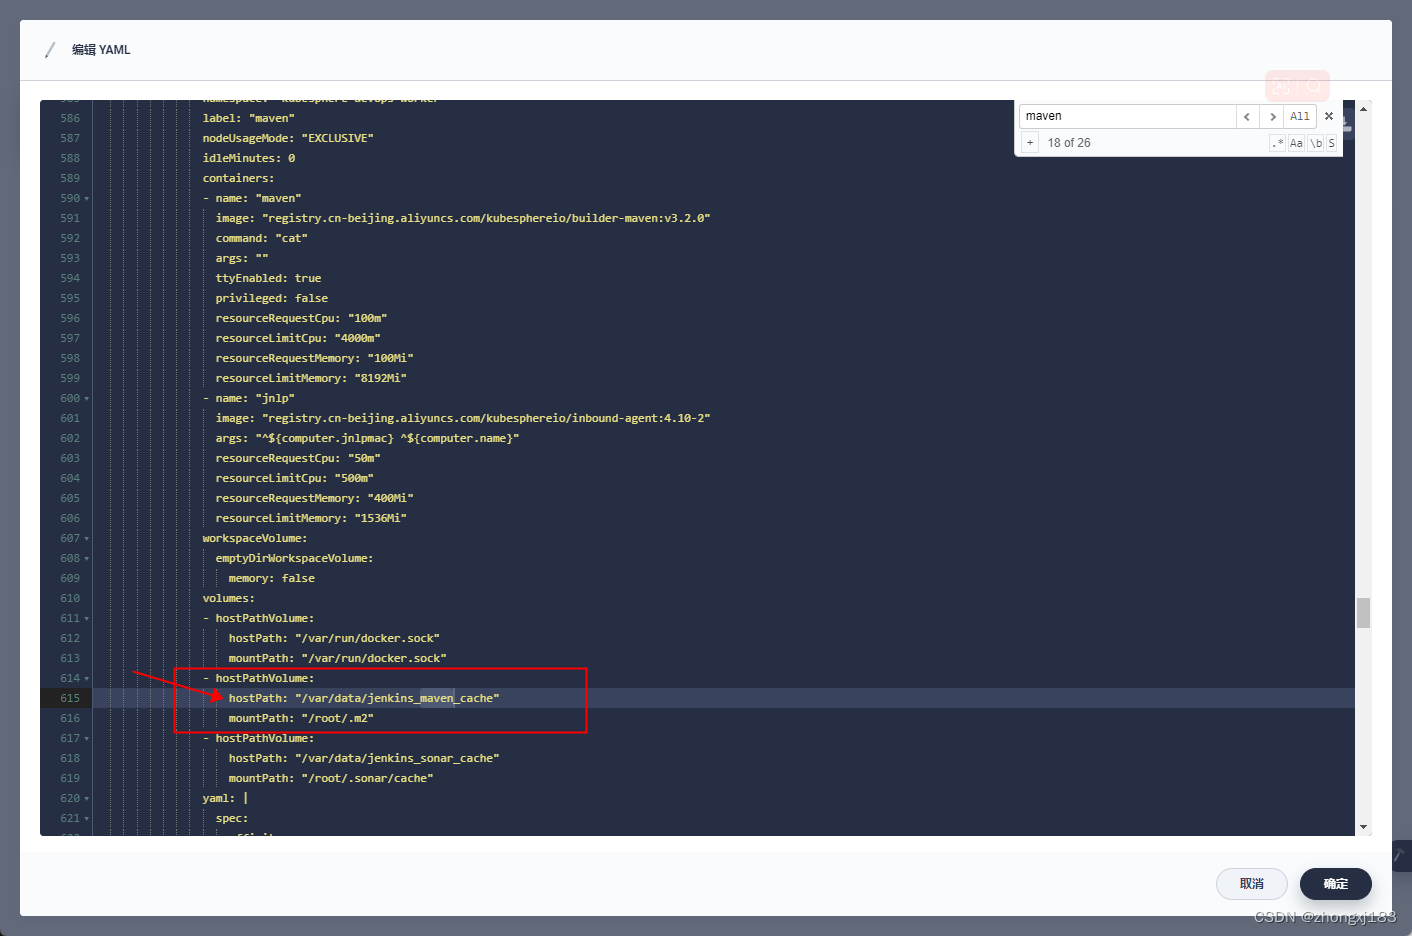Click mountPath "/root/.sonar/cache" line

pyautogui.click(x=331, y=778)
